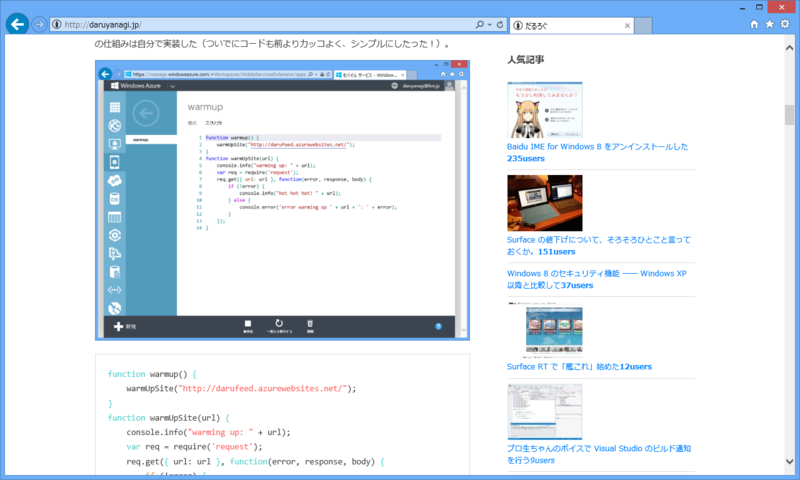Viewport: 800px width, 480px height.
Task: Open the Windows Azure portal screenshot image
Action: 282,200
